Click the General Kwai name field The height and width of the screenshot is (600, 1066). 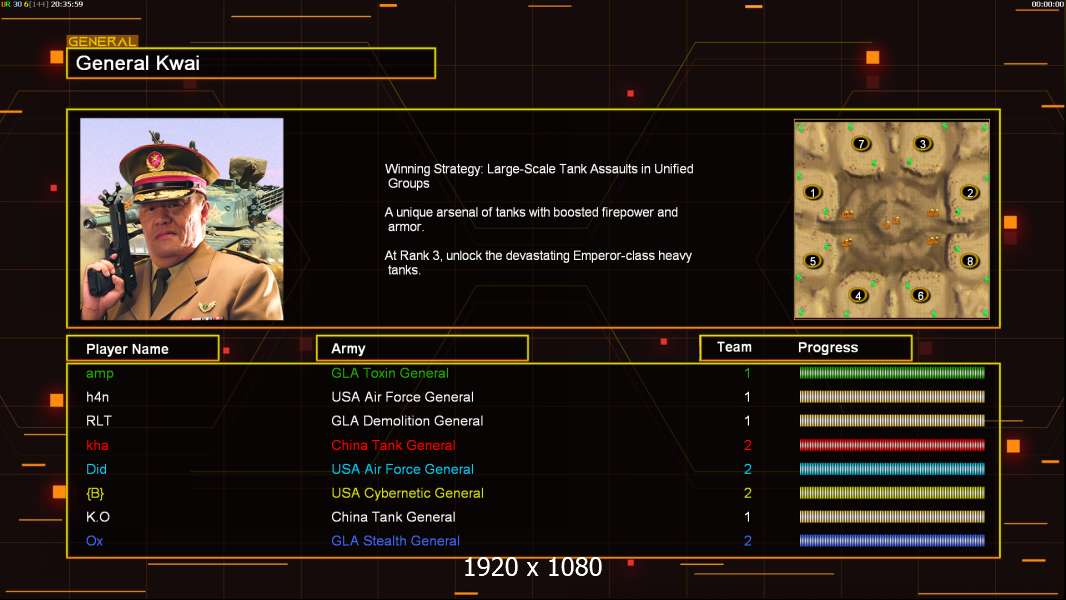(x=251, y=63)
